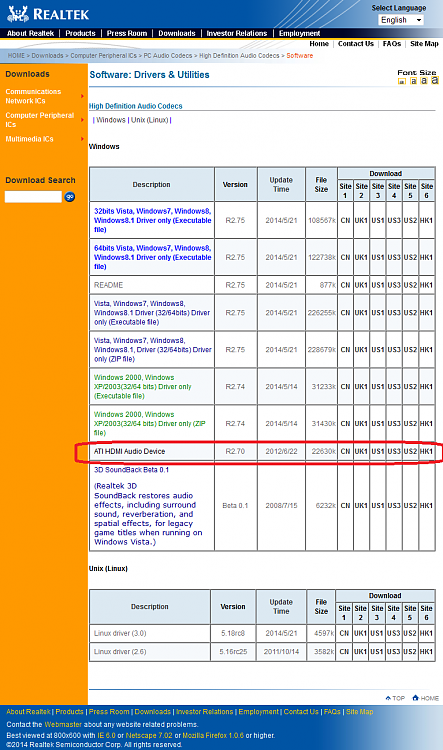Click README row CN download link

[345, 285]
